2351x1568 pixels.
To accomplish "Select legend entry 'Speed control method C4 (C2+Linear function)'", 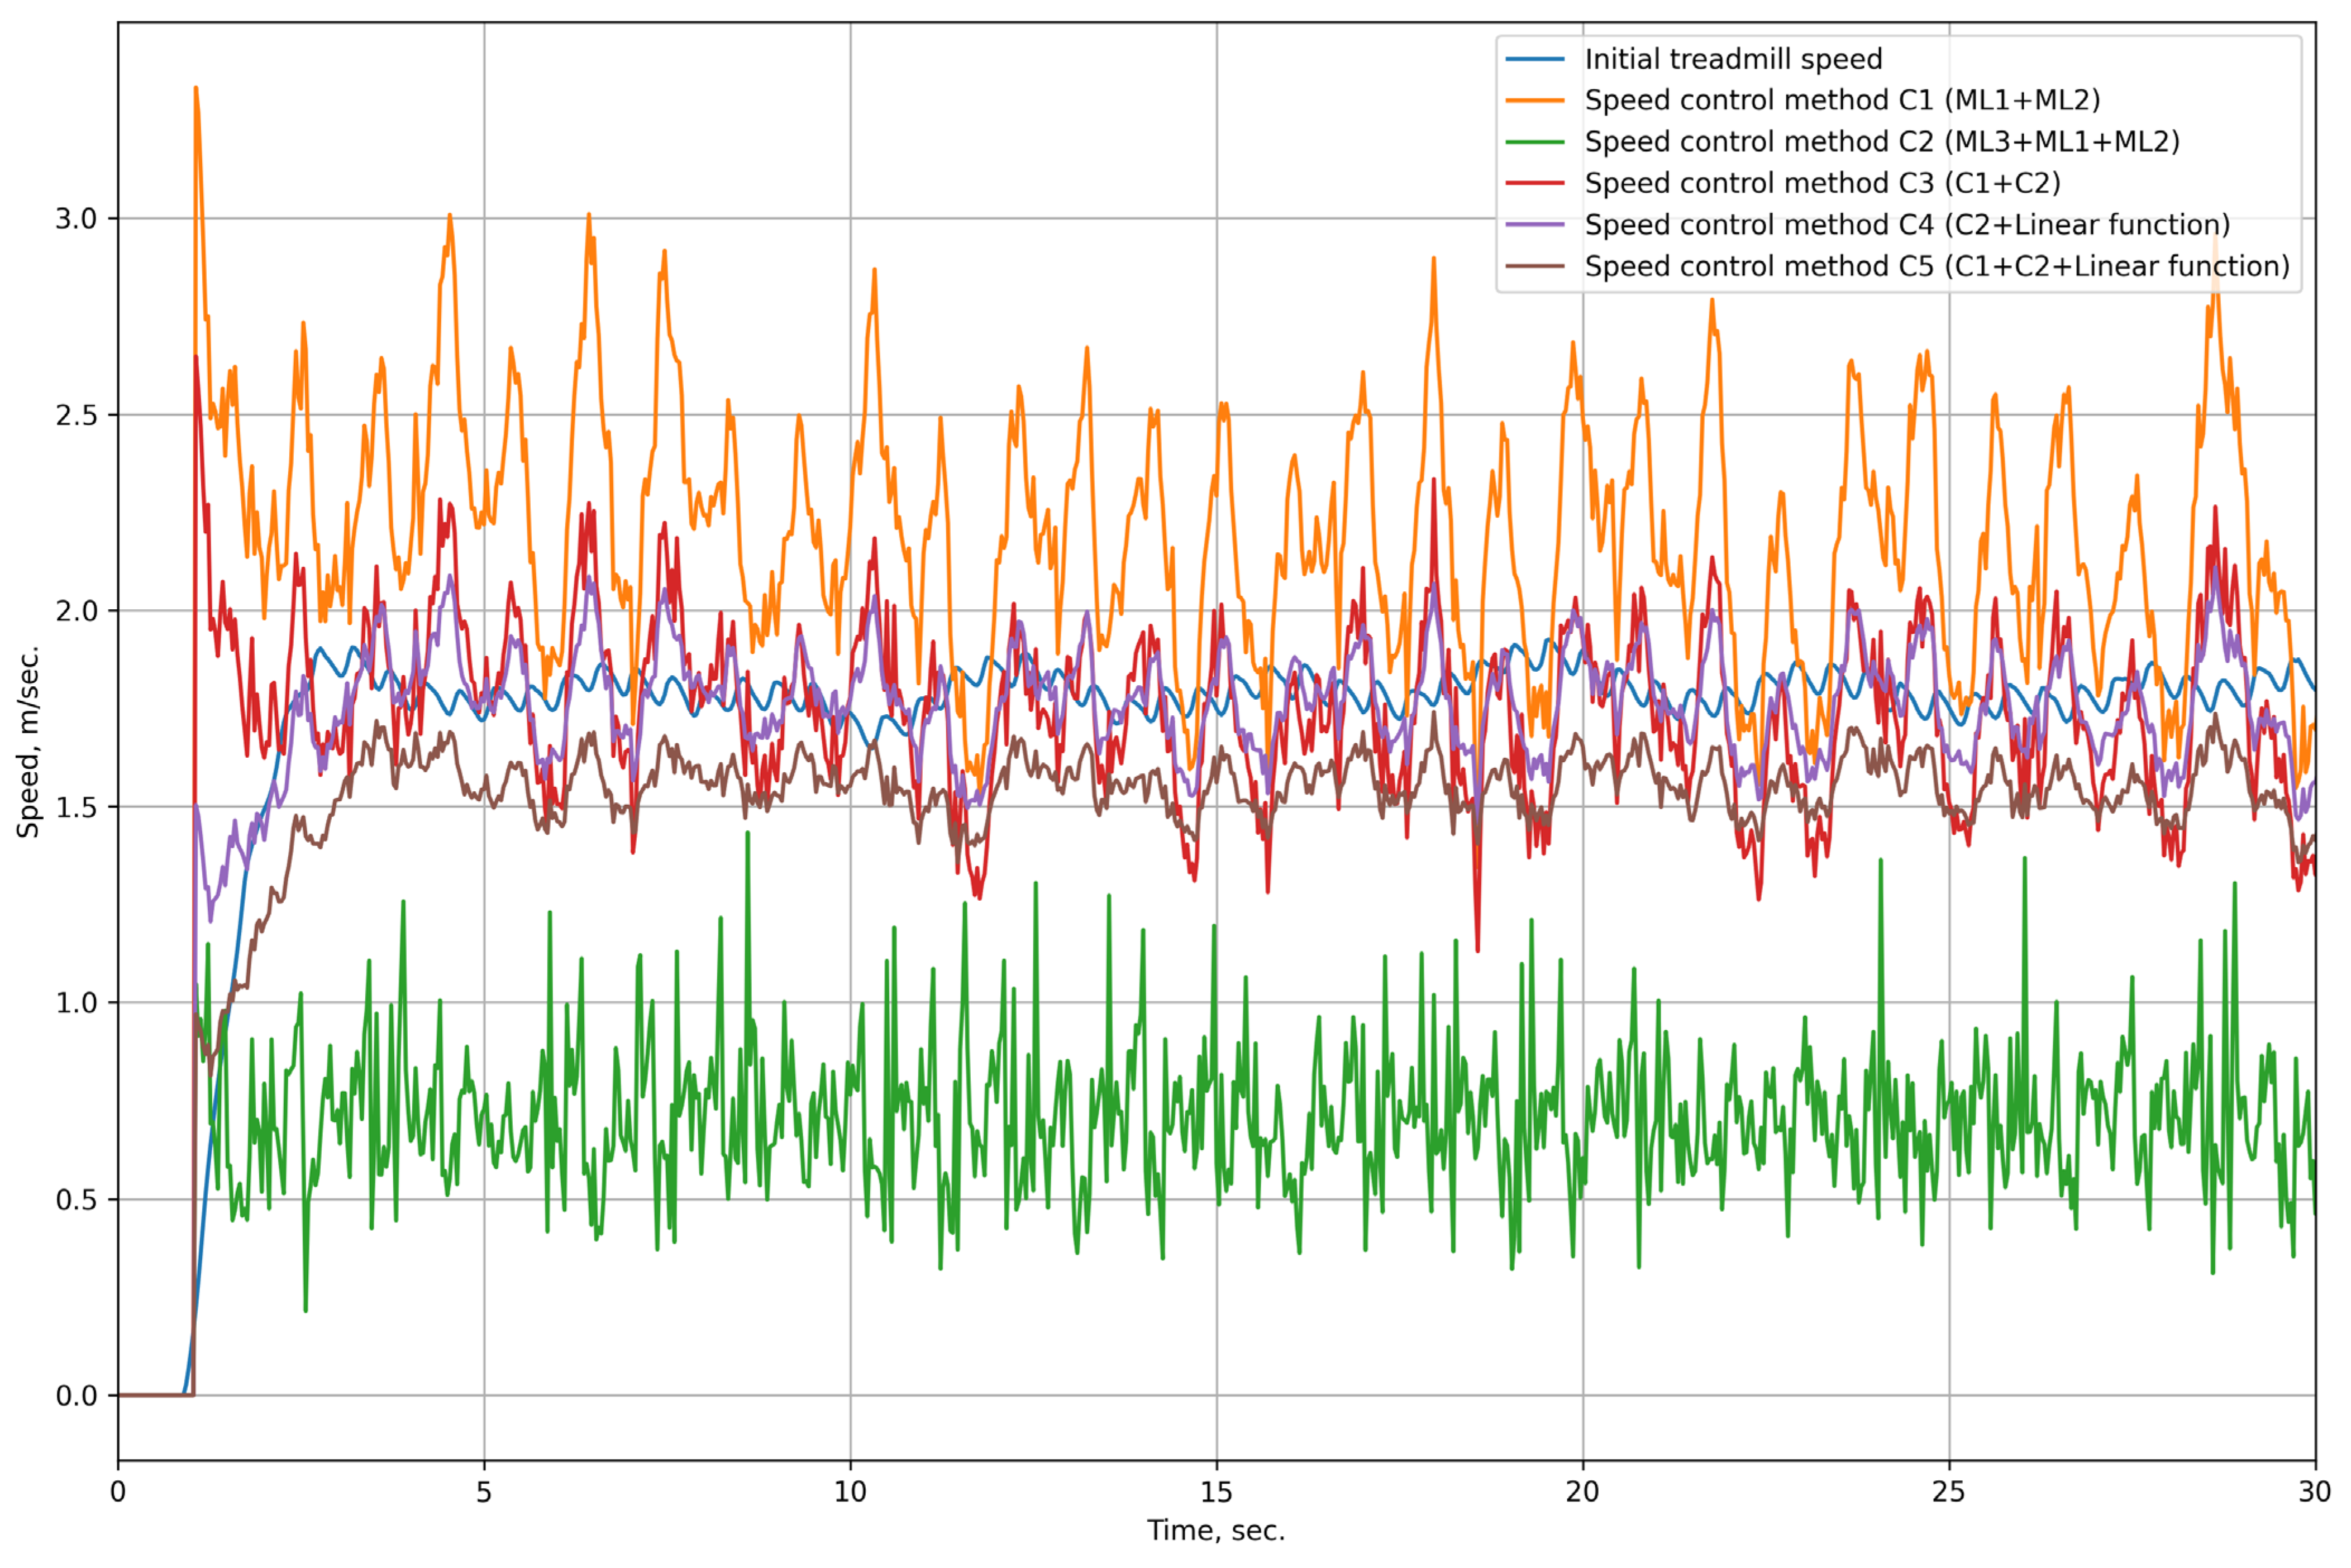I will tap(1907, 225).
